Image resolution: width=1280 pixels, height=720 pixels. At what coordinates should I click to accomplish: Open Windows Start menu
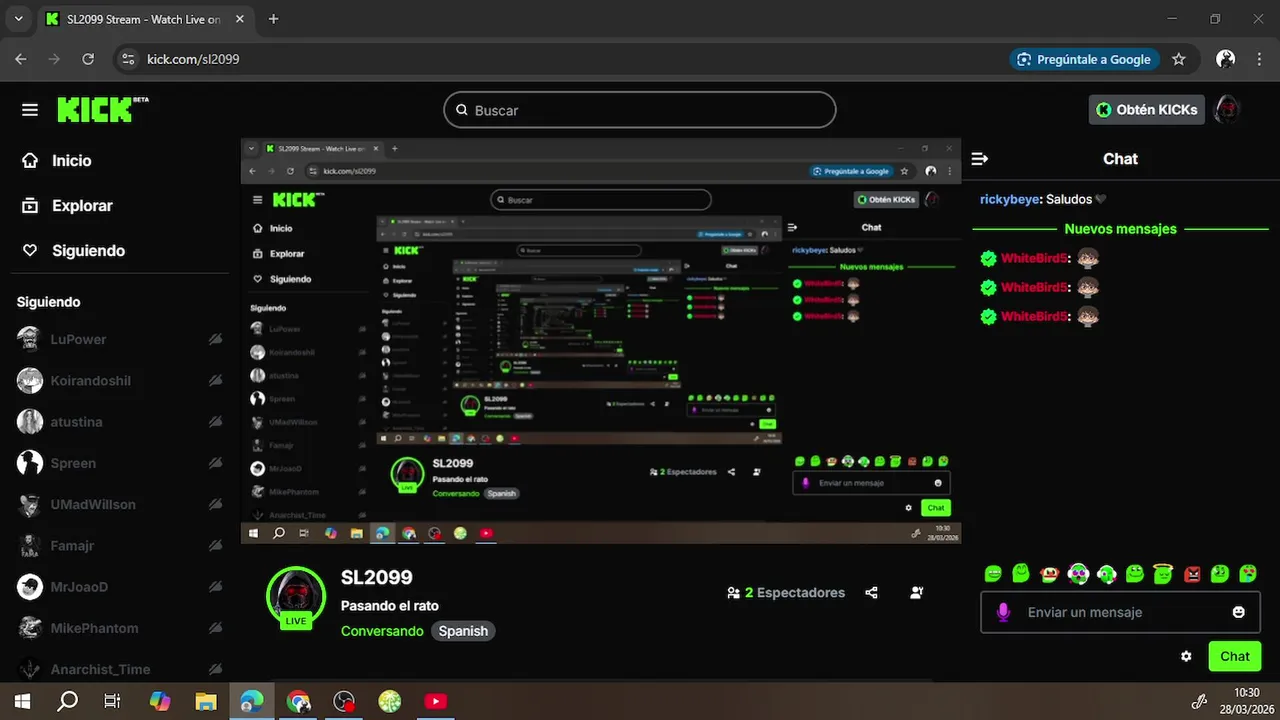[22, 702]
